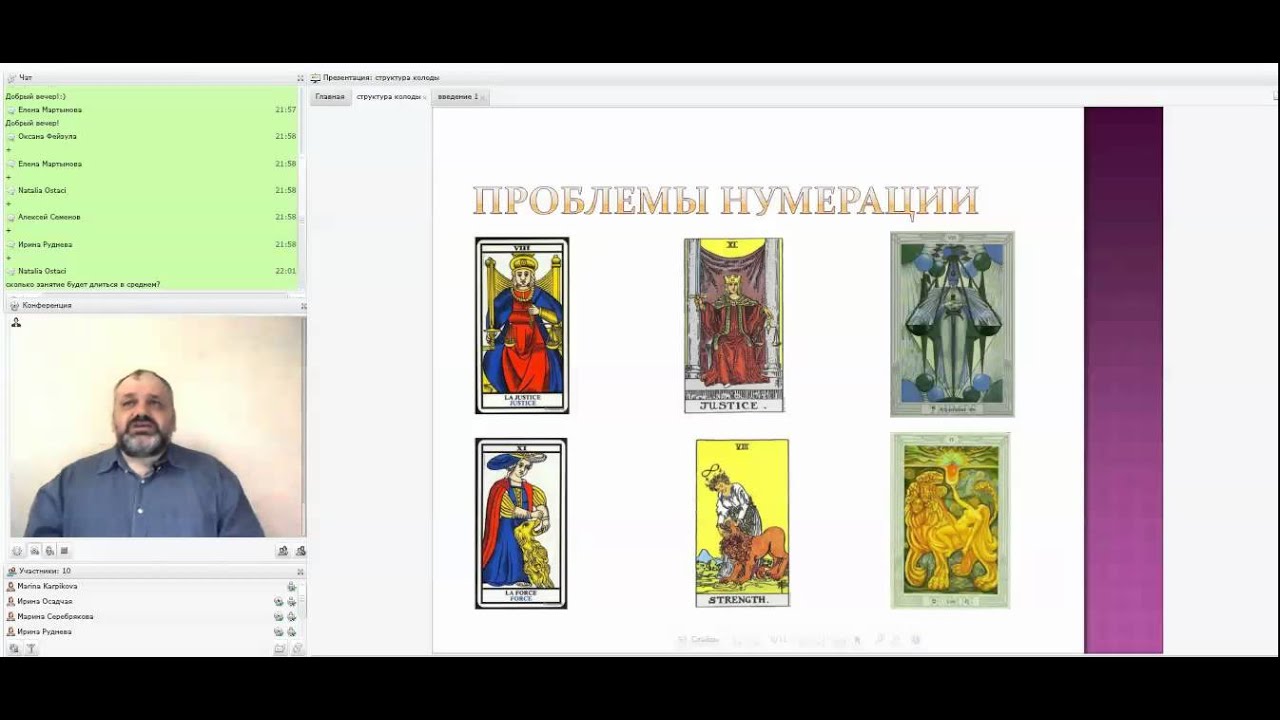Click the bottom-left first participants panel icon
The width and height of the screenshot is (1280, 720).
pos(14,649)
